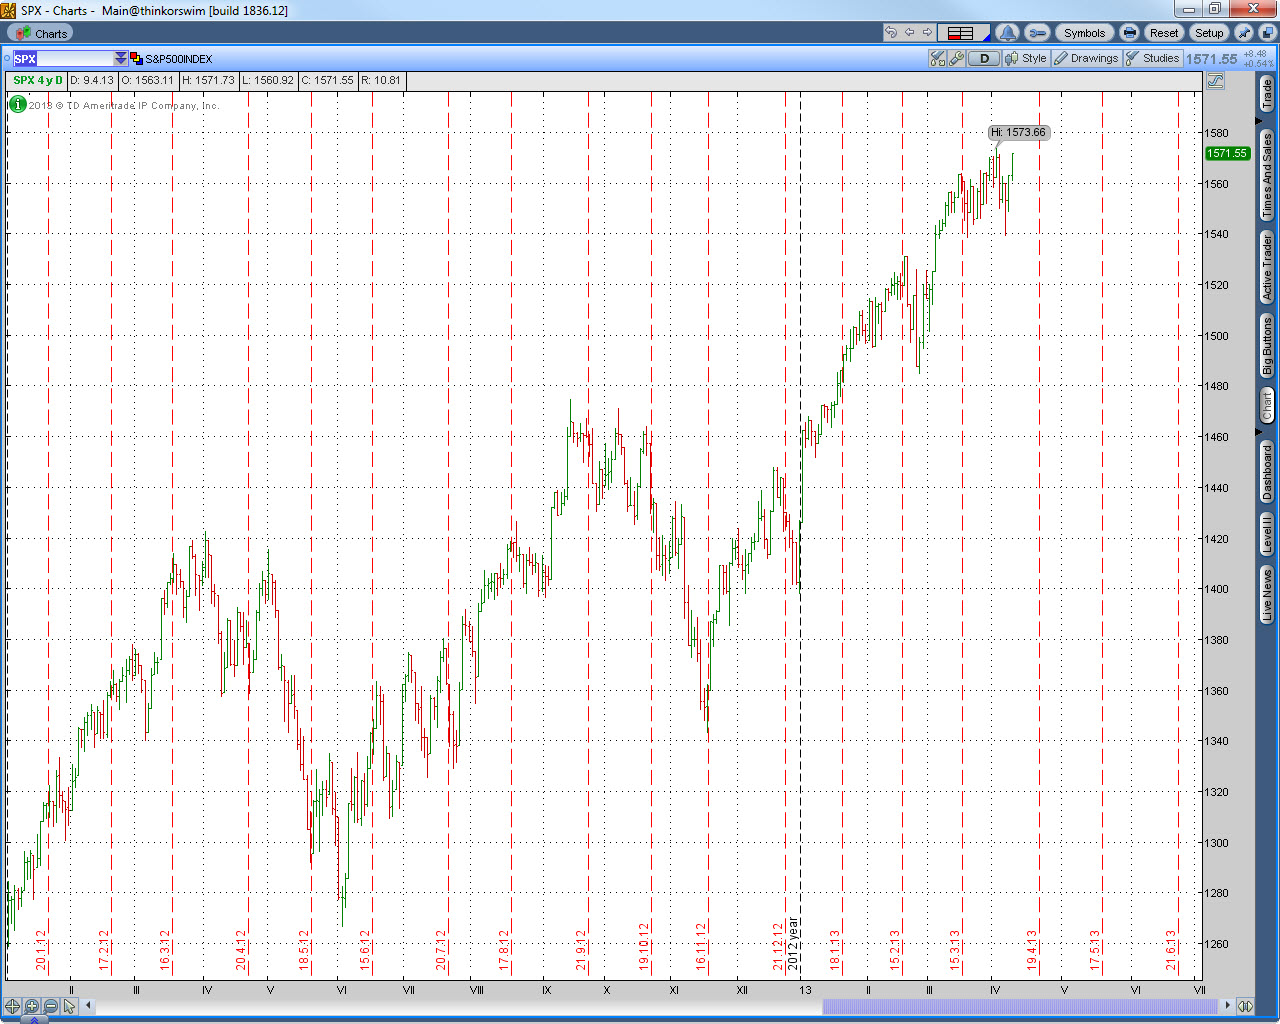Image resolution: width=1280 pixels, height=1024 pixels.
Task: Click the +0.54% change value in toolbar
Action: pyautogui.click(x=1258, y=64)
